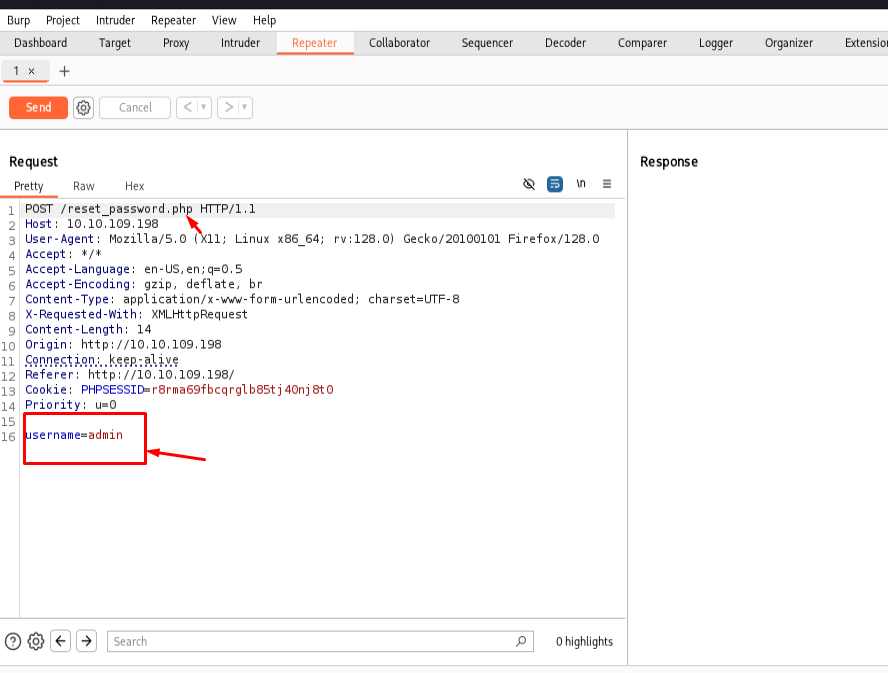The height and width of the screenshot is (673, 888).
Task: Click the Content-Type header line
Action: point(242,299)
